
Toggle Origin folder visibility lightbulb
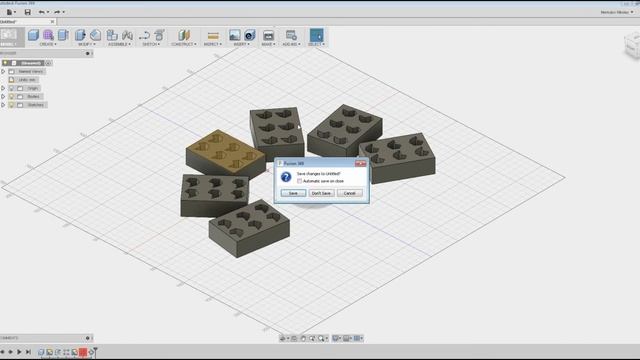[11, 88]
